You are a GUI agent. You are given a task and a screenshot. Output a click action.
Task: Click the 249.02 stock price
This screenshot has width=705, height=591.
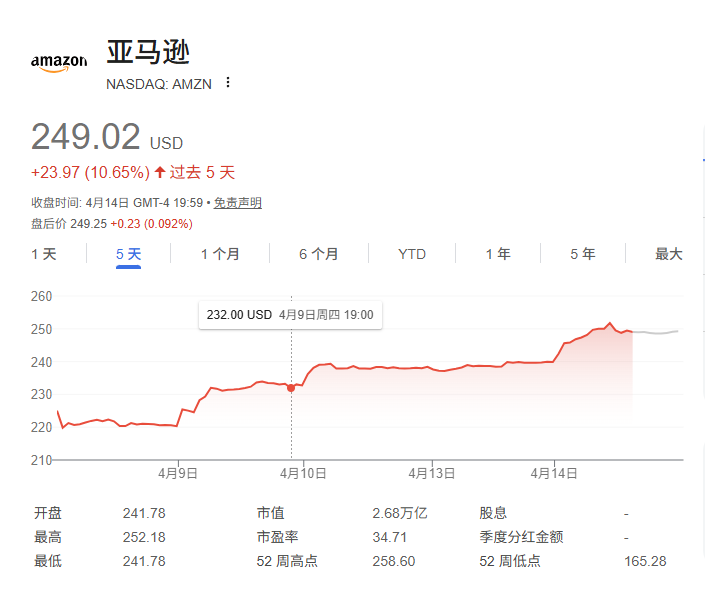click(85, 137)
